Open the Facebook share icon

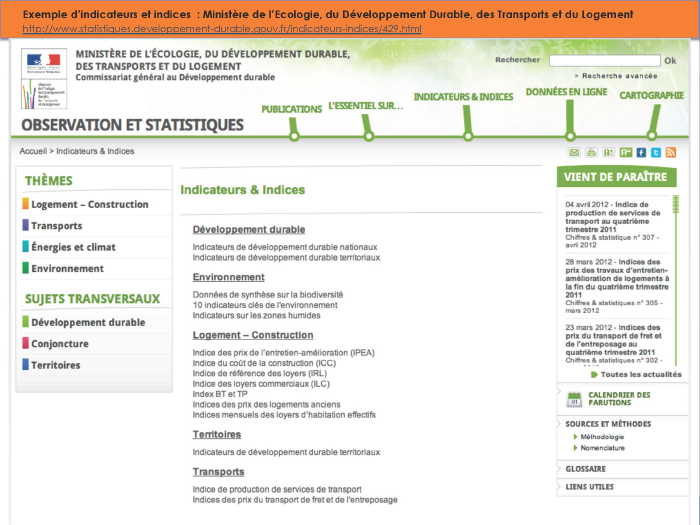point(641,153)
